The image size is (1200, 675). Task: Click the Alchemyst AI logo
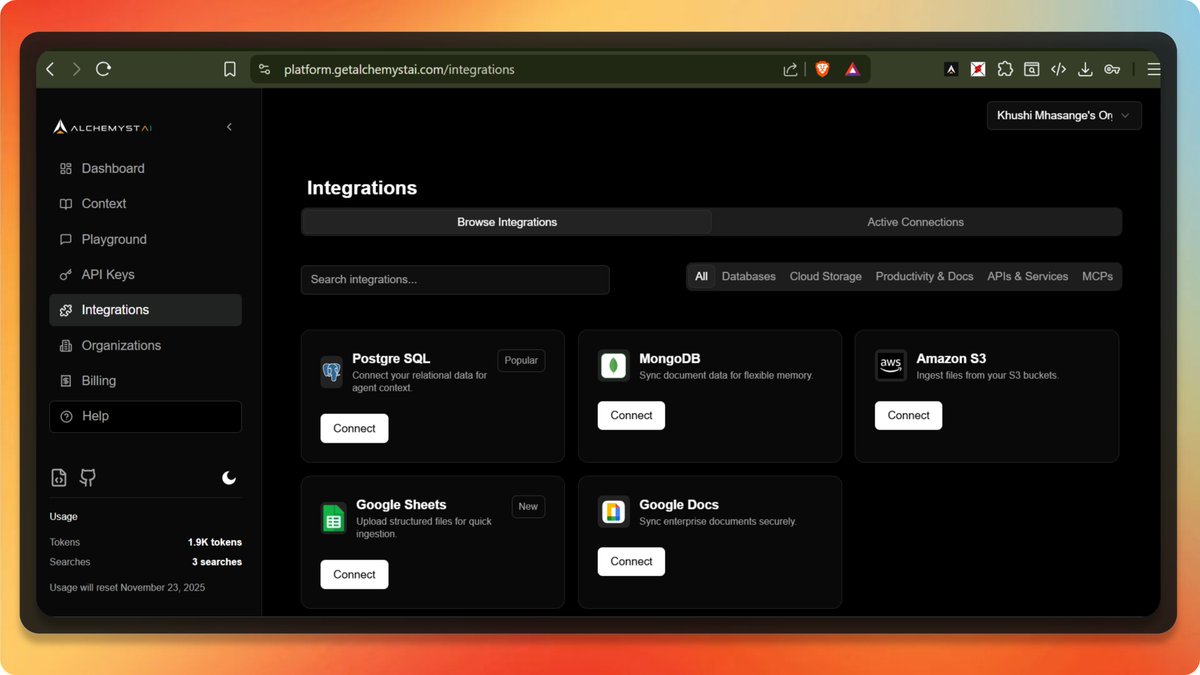103,127
